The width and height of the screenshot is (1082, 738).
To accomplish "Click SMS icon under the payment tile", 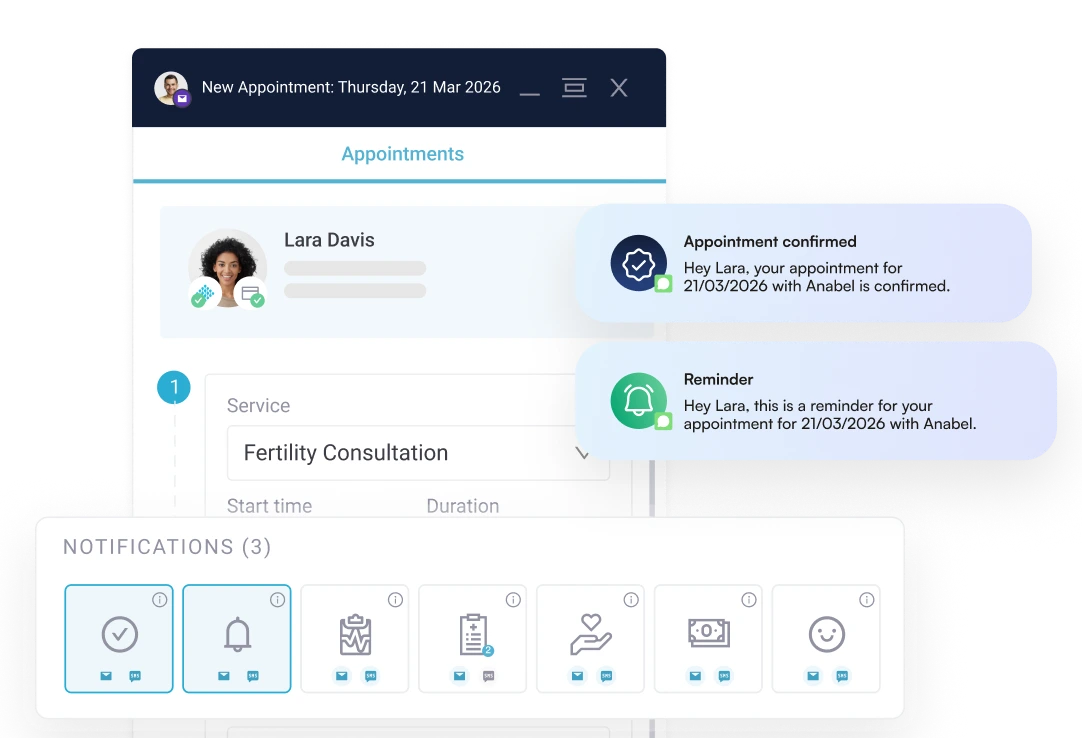I will [x=725, y=676].
